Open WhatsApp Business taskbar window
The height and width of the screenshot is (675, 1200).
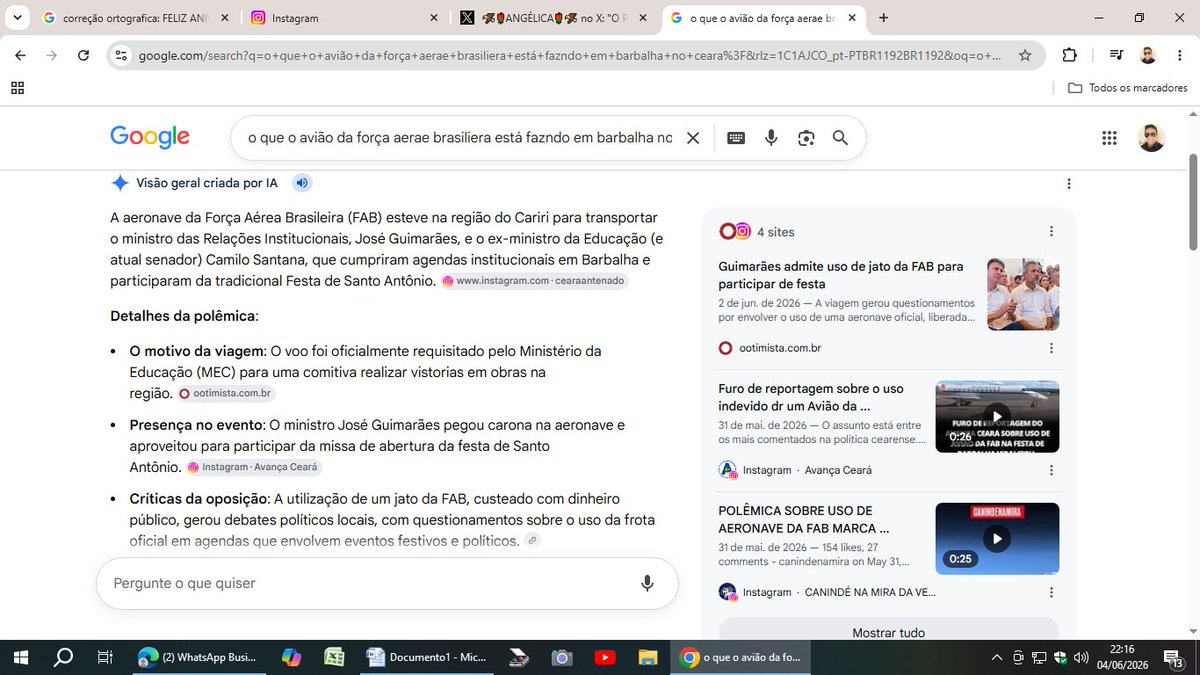(197, 657)
